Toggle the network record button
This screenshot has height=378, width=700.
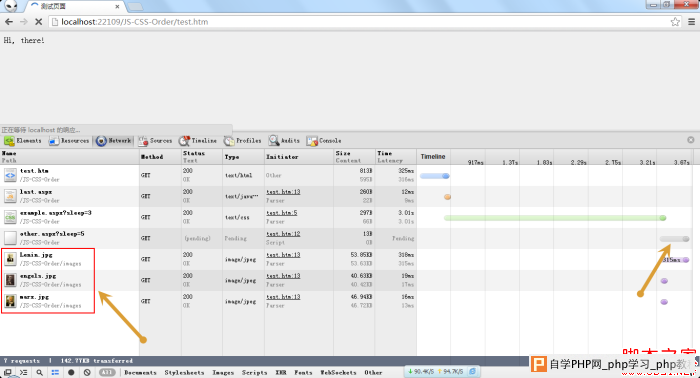pyautogui.click(x=71, y=372)
